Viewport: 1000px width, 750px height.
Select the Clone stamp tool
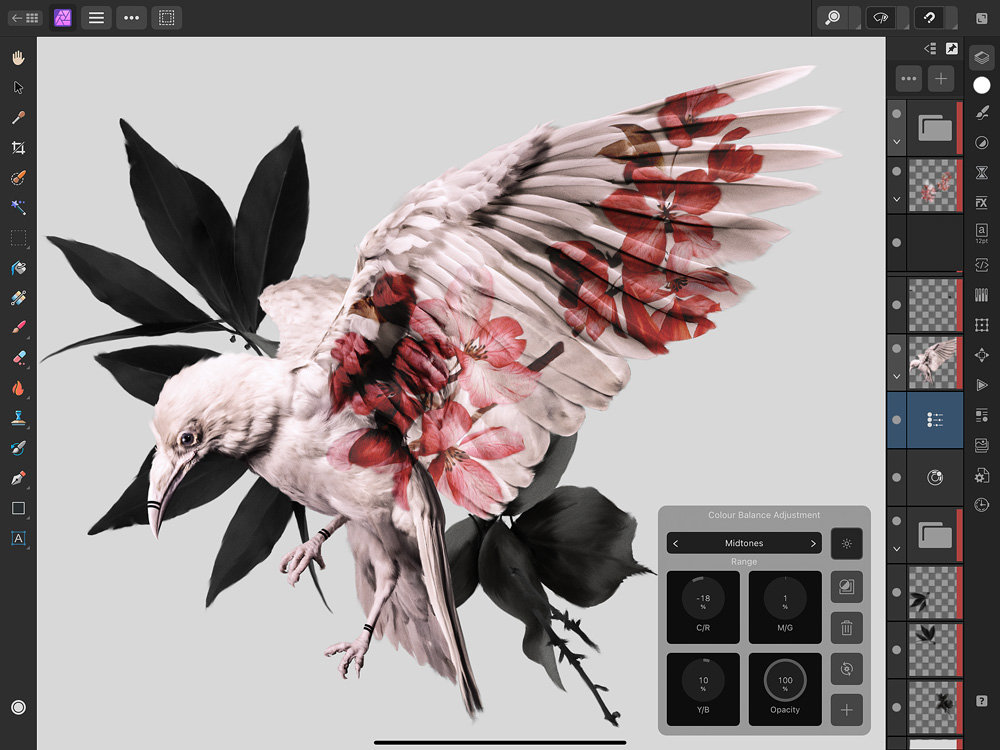click(x=18, y=418)
